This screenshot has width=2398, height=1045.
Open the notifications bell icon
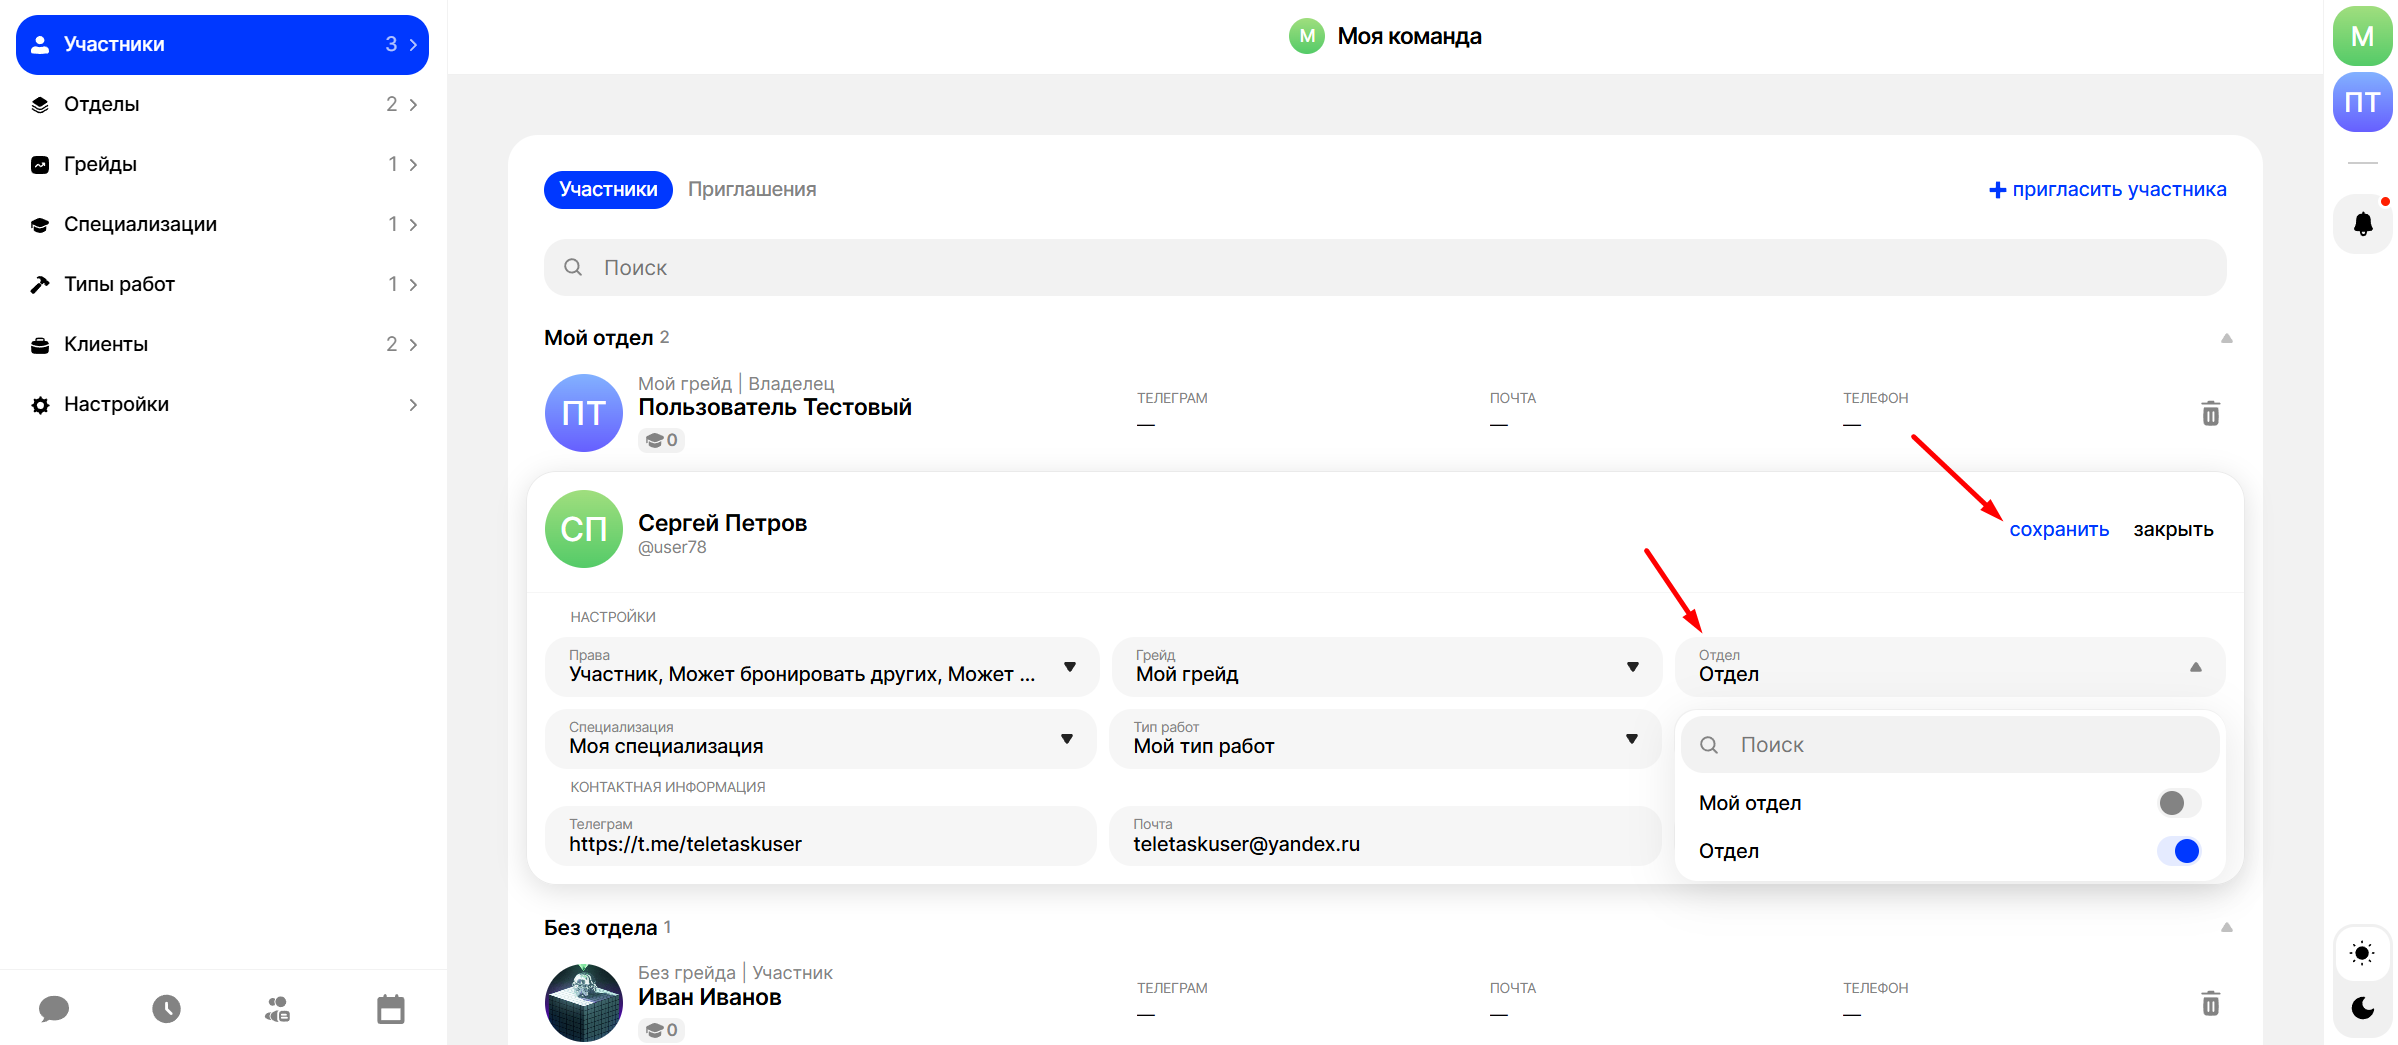2362,224
